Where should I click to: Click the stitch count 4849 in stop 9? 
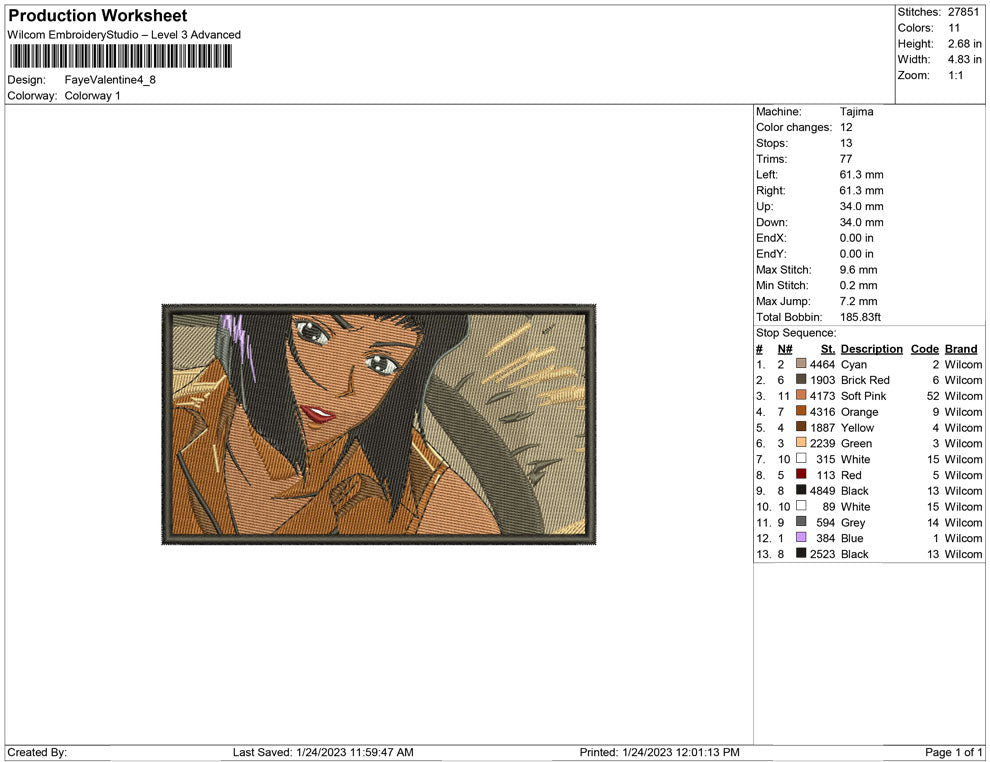[822, 491]
